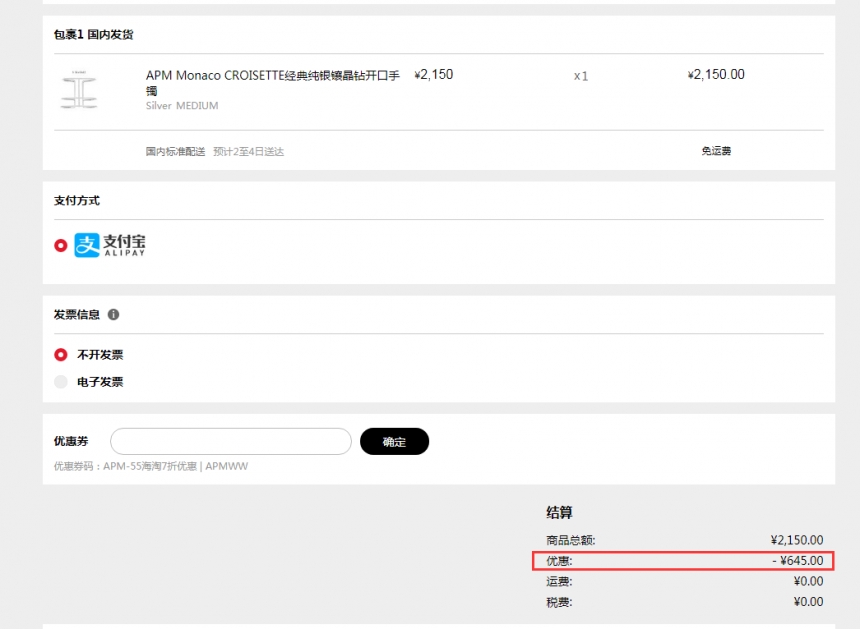
Task: Click the 免运费 free shipping label
Action: pos(716,151)
